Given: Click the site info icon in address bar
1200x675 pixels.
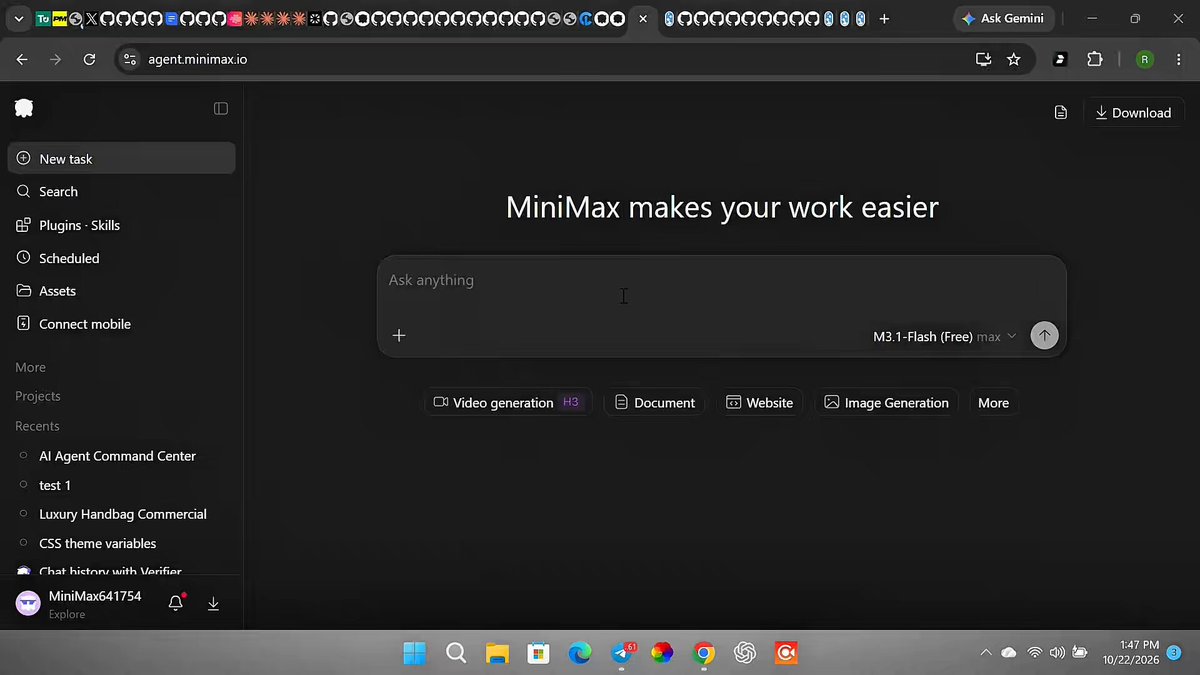Looking at the screenshot, I should [x=129, y=59].
